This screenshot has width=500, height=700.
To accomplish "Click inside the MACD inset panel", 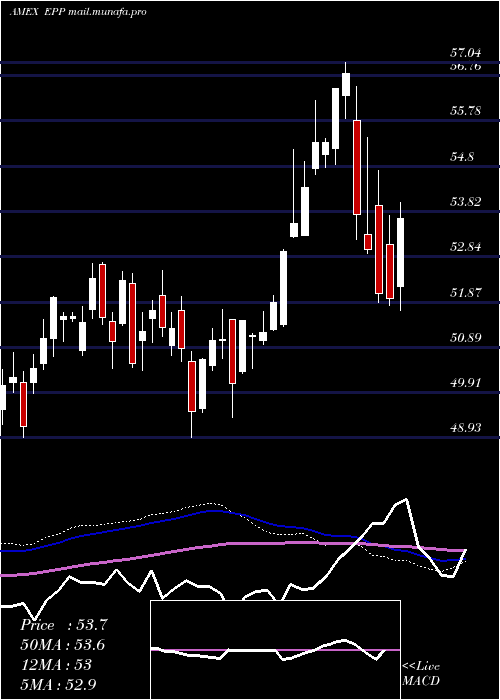I will pos(275,650).
